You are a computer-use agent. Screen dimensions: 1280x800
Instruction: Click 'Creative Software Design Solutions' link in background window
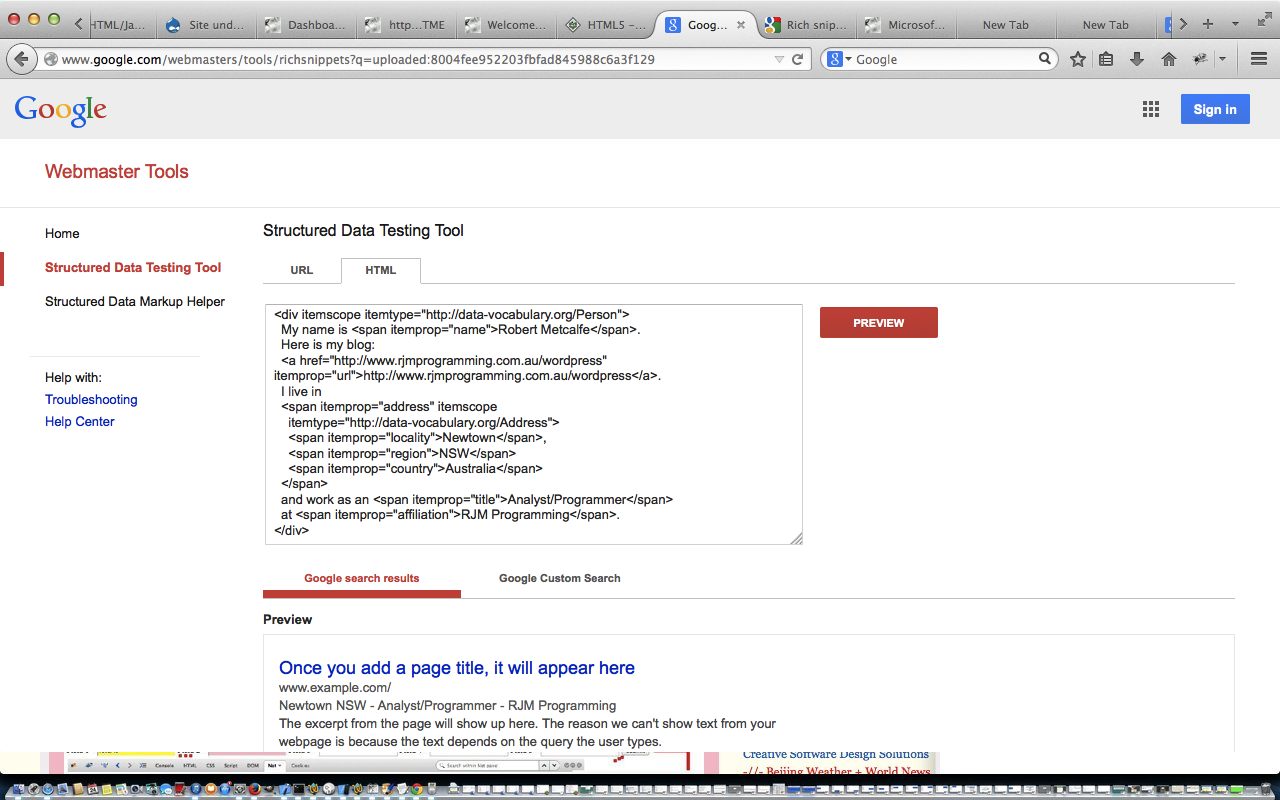[x=836, y=755]
